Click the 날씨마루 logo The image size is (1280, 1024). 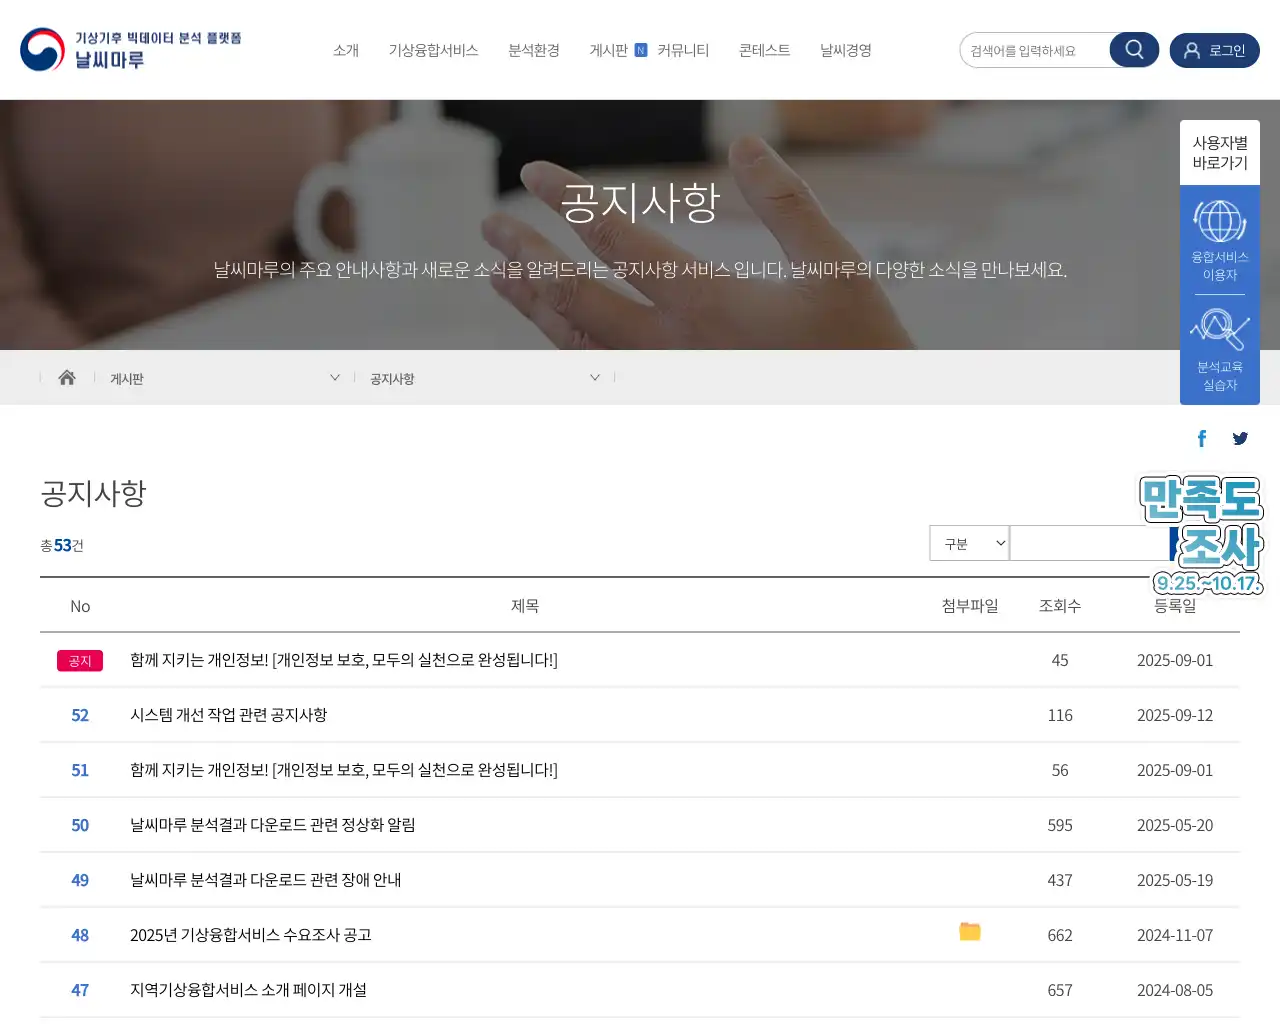(x=131, y=50)
